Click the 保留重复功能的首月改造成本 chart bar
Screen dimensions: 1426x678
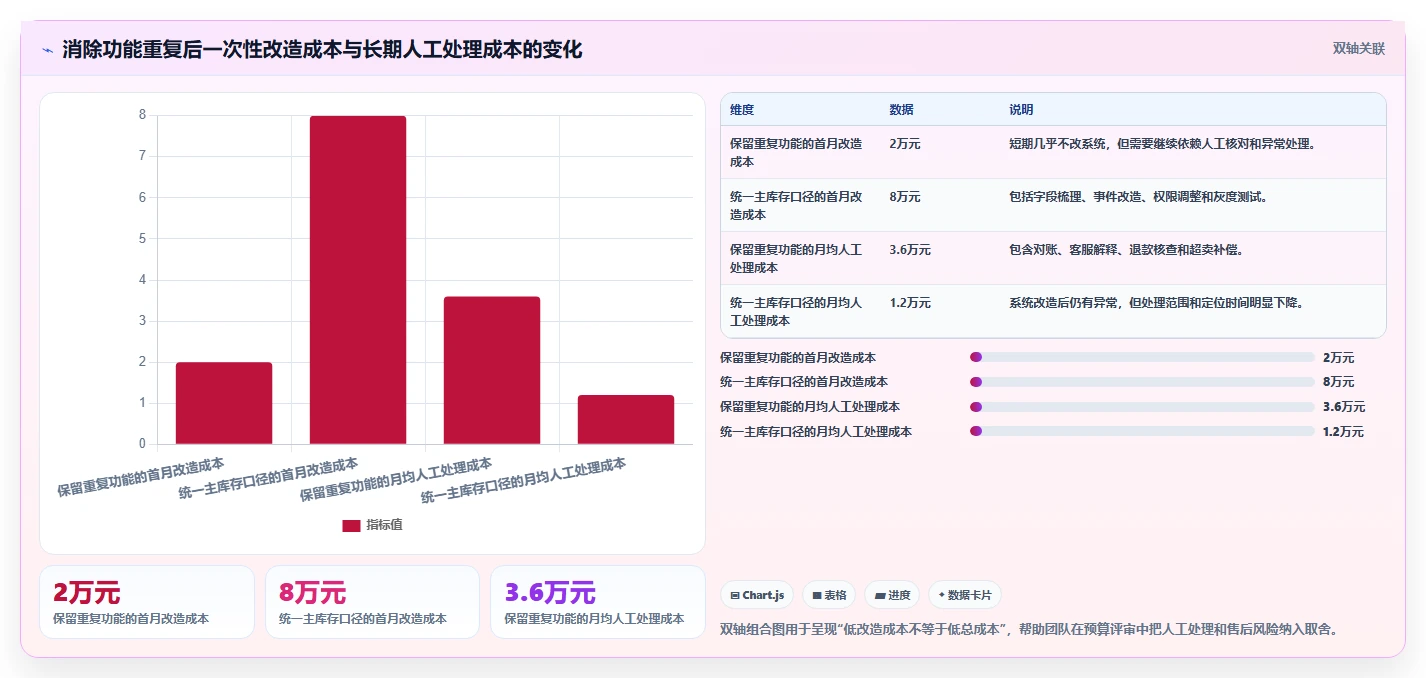tap(224, 403)
